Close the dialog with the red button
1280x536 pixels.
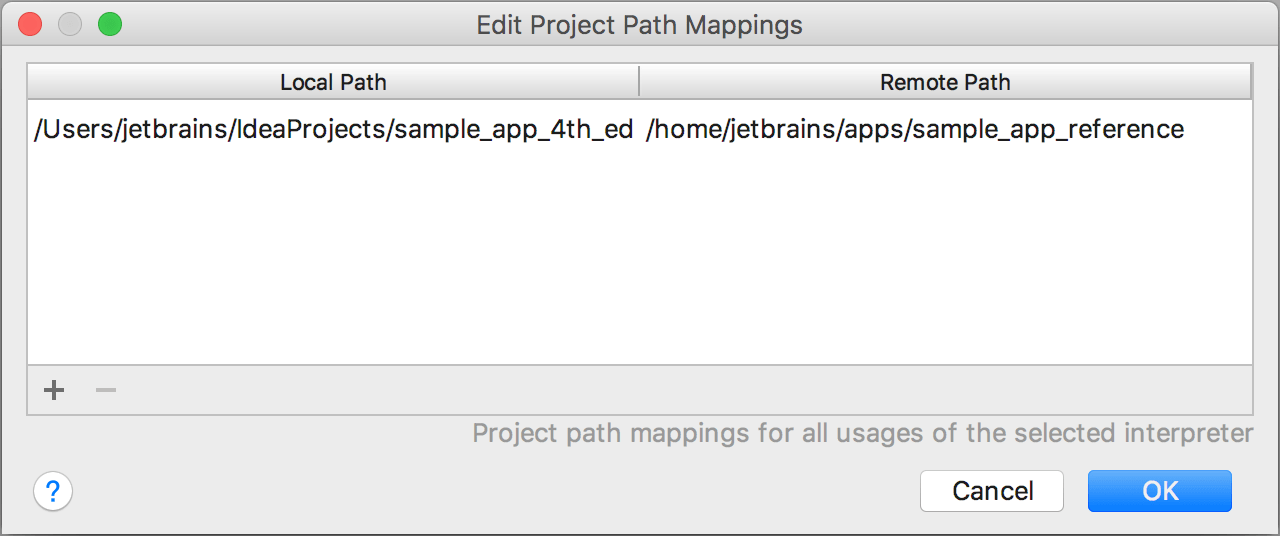(31, 24)
